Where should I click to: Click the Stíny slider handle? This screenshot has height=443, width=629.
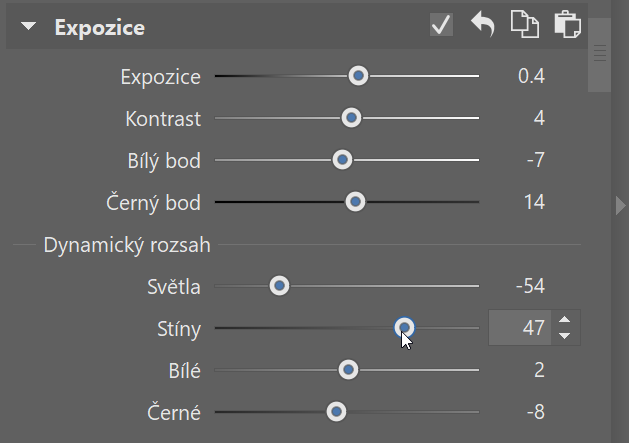404,328
